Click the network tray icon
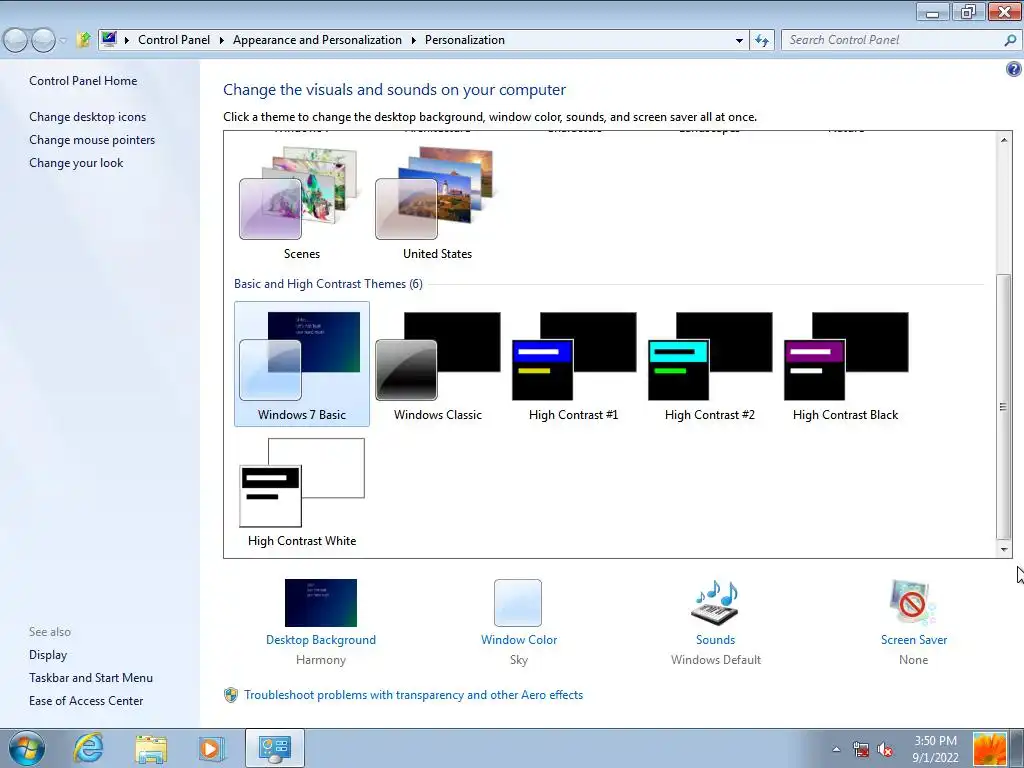 click(x=861, y=749)
